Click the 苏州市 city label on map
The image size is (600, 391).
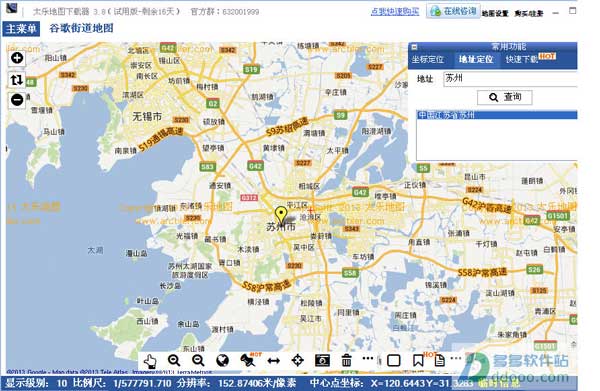(x=281, y=227)
